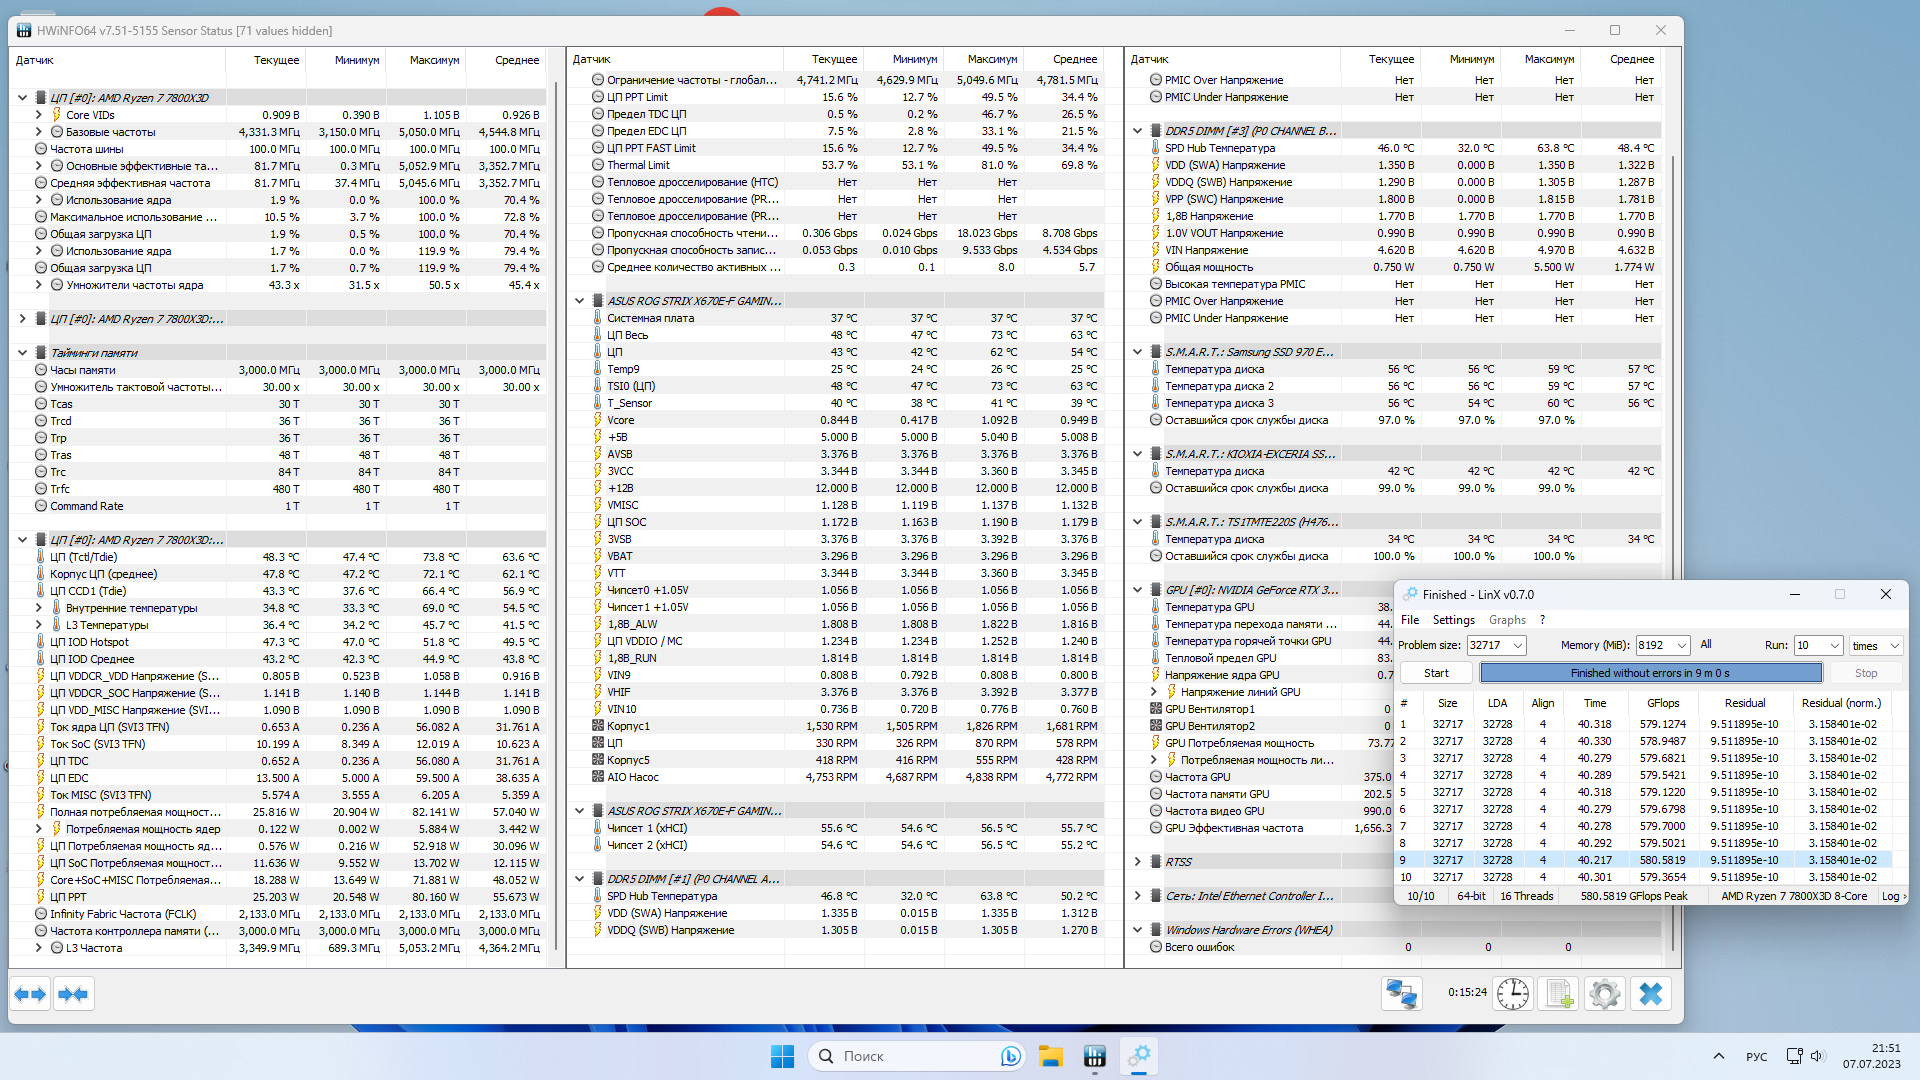Expand the RTSS sensor group

click(1138, 862)
